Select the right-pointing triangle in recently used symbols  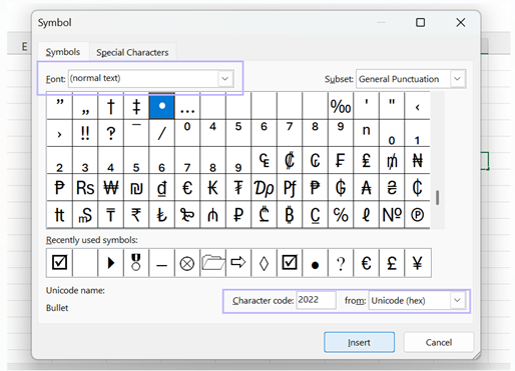(111, 263)
